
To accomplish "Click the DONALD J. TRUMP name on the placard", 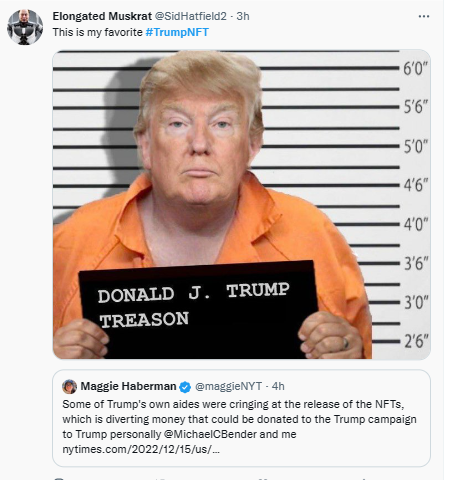I will pos(194,292).
